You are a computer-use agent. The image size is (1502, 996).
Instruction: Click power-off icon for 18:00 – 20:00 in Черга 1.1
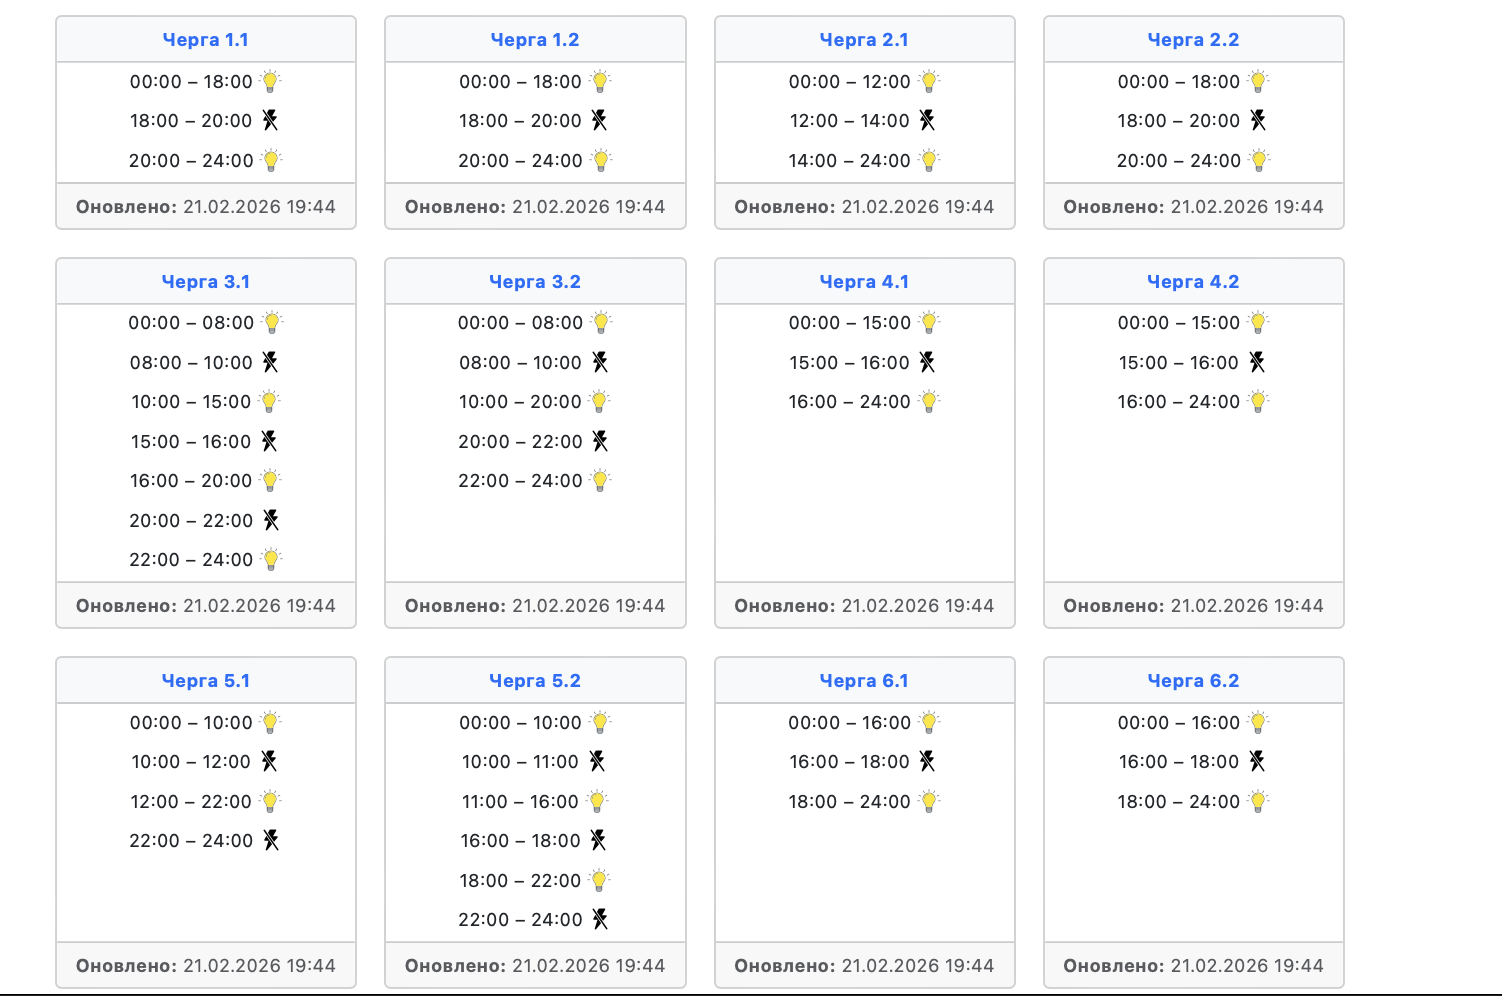[270, 120]
